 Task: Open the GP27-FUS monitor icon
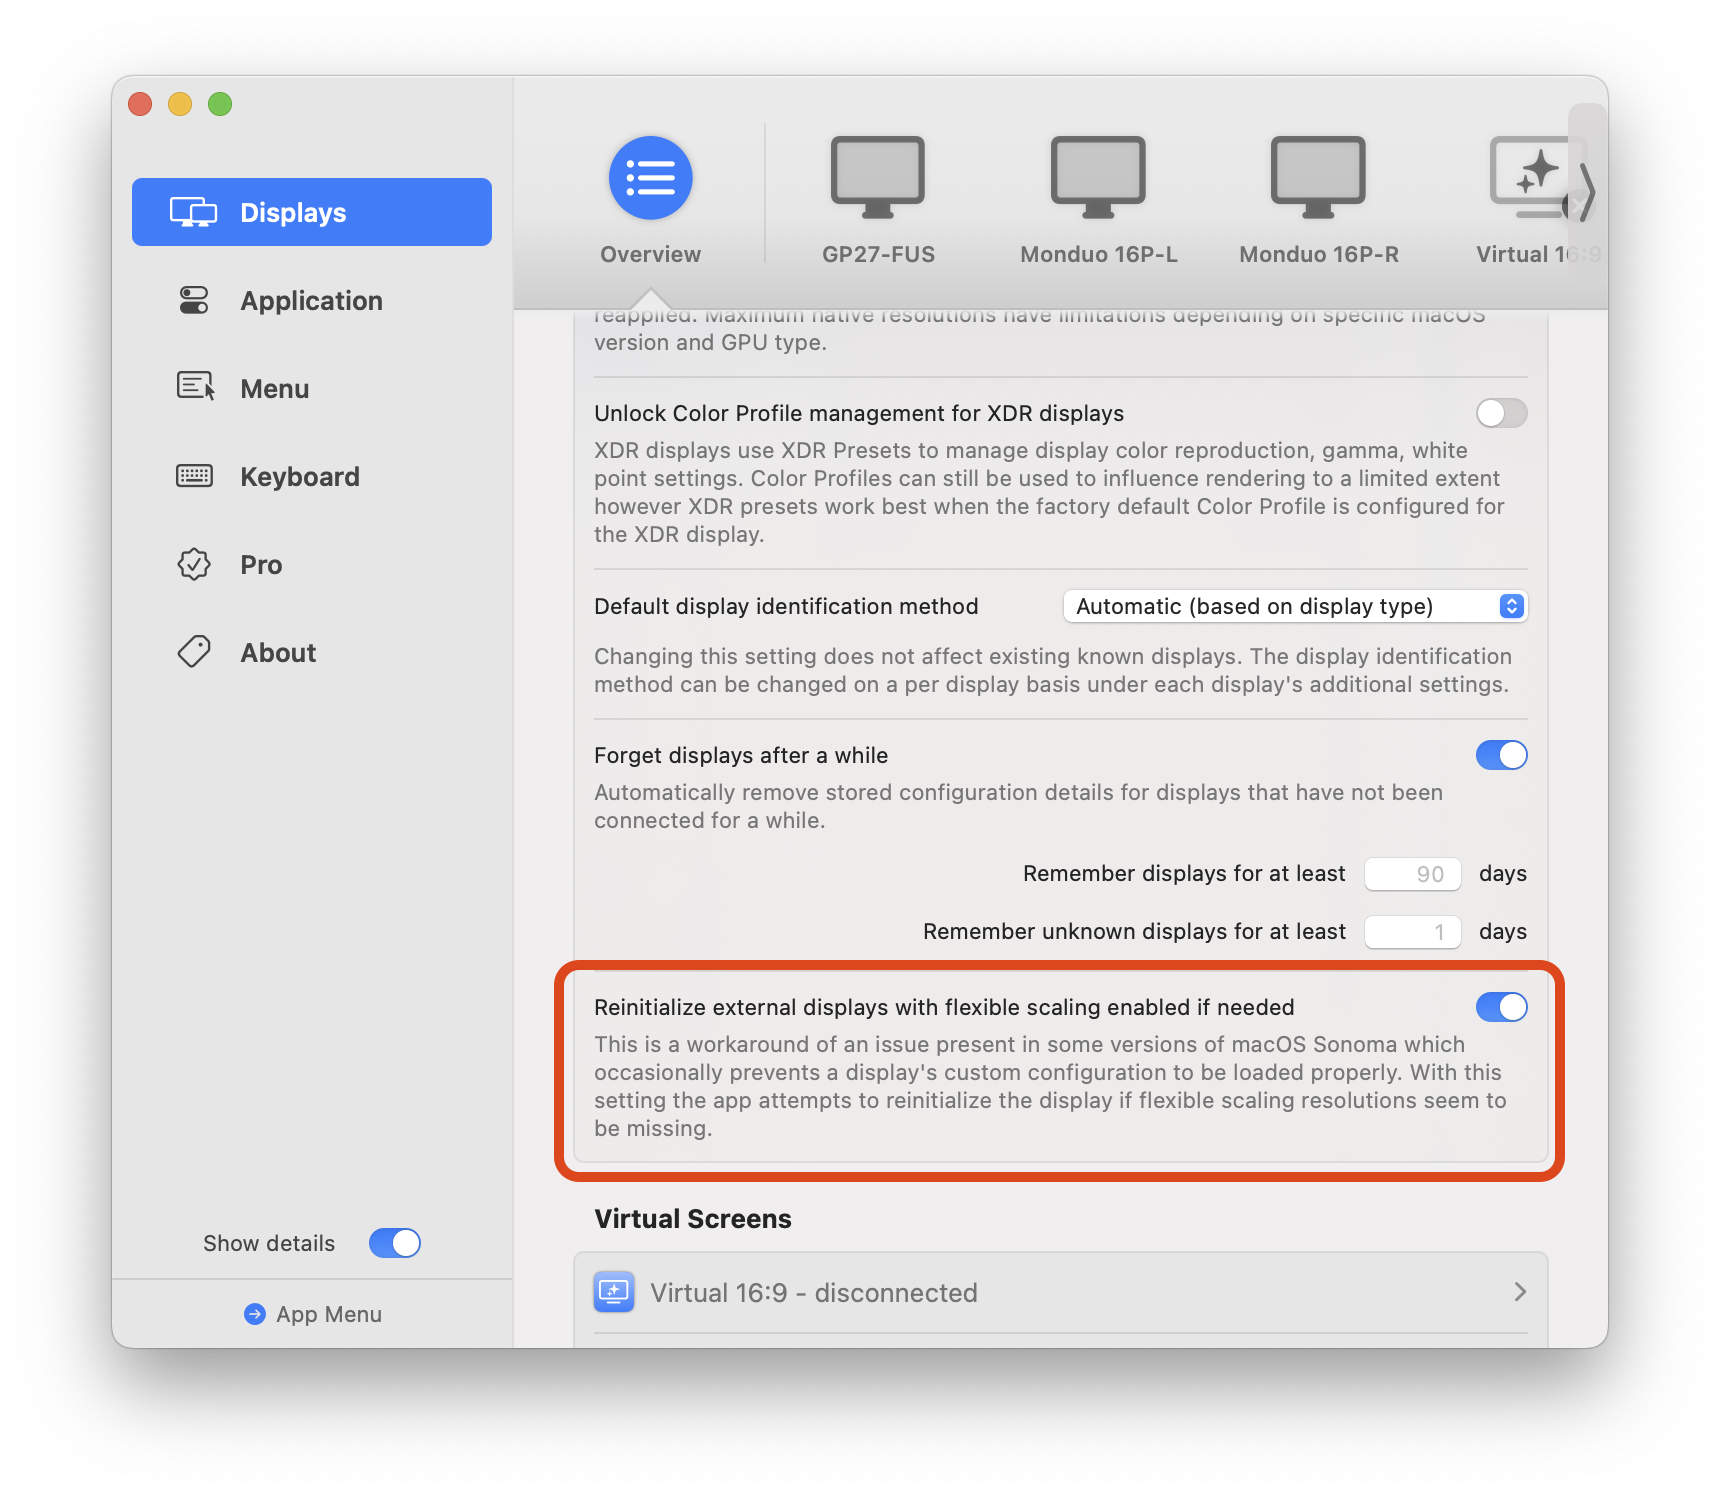tap(877, 177)
